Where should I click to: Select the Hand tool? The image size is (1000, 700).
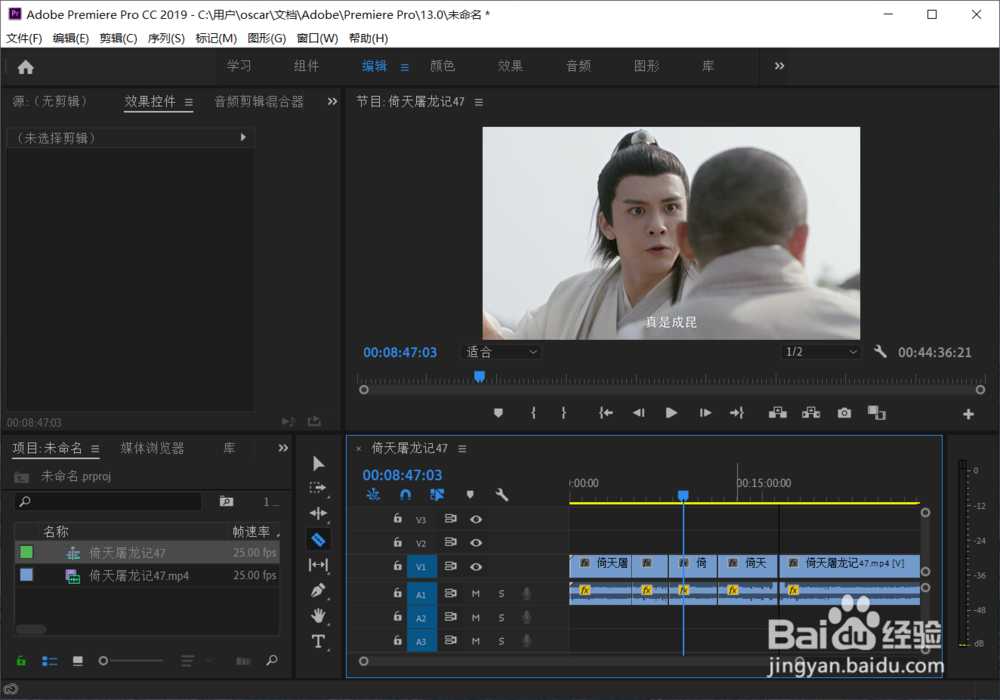(318, 615)
